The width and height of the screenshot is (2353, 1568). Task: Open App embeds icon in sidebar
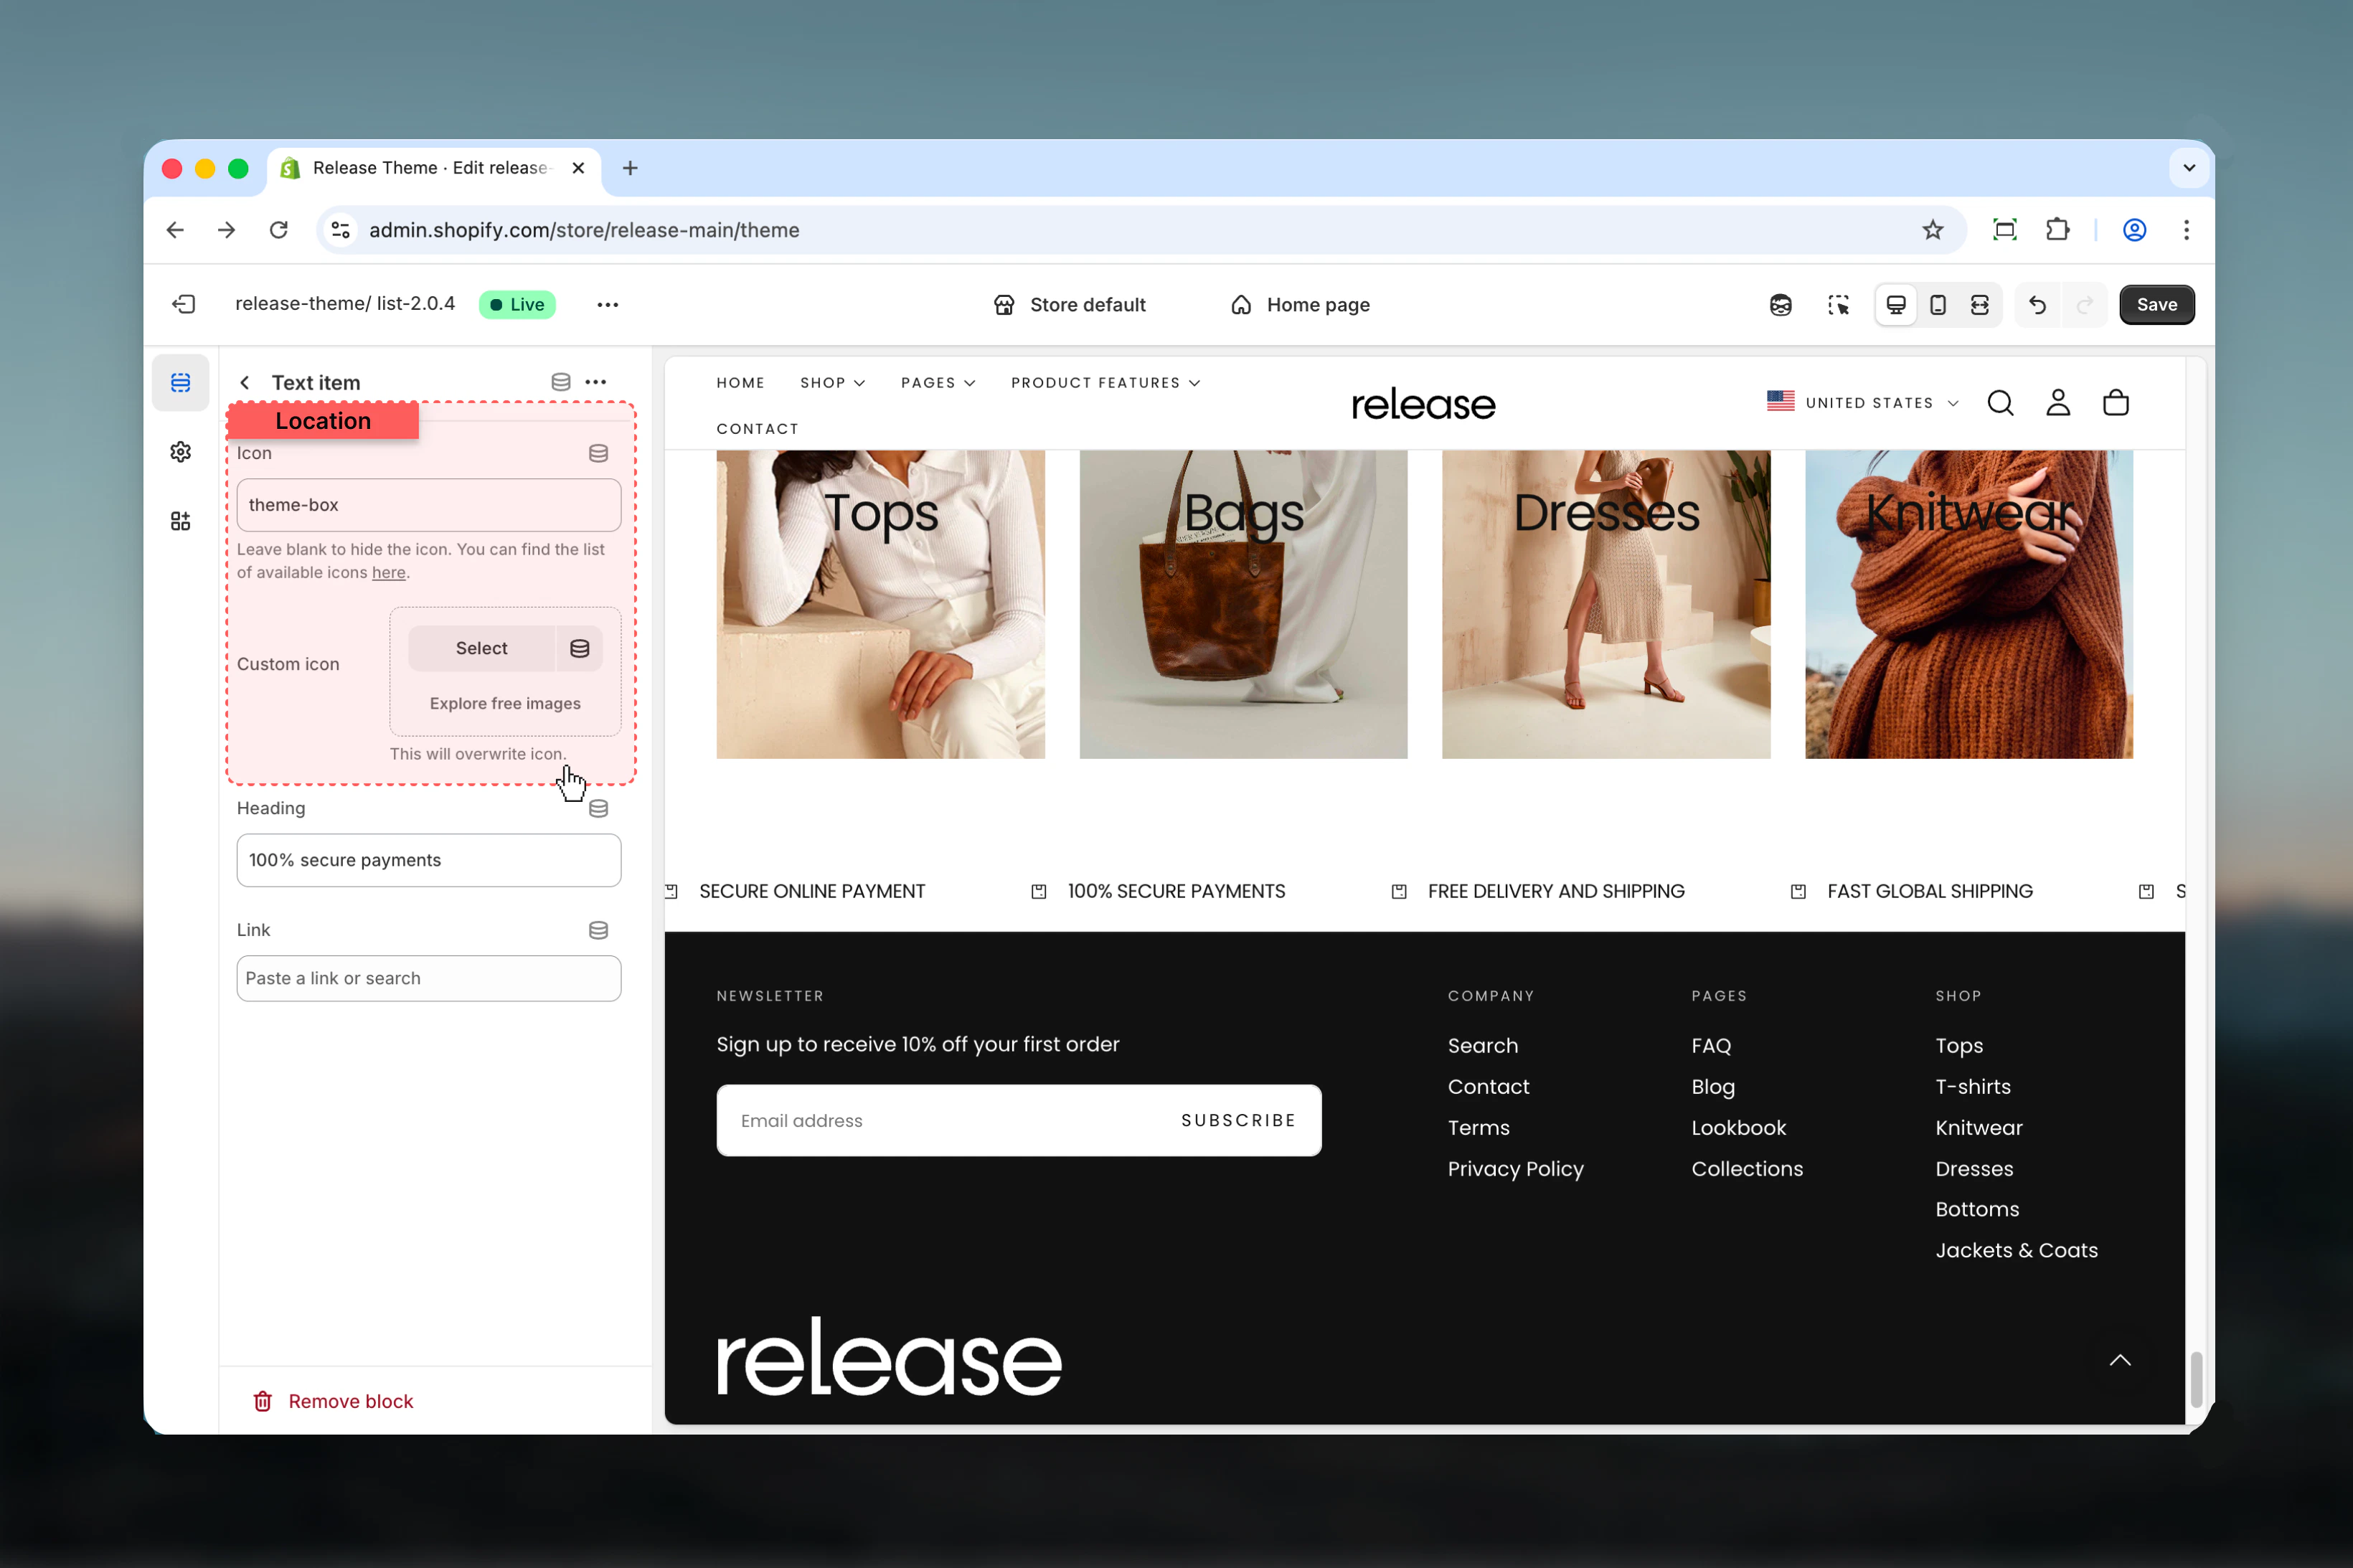180,521
